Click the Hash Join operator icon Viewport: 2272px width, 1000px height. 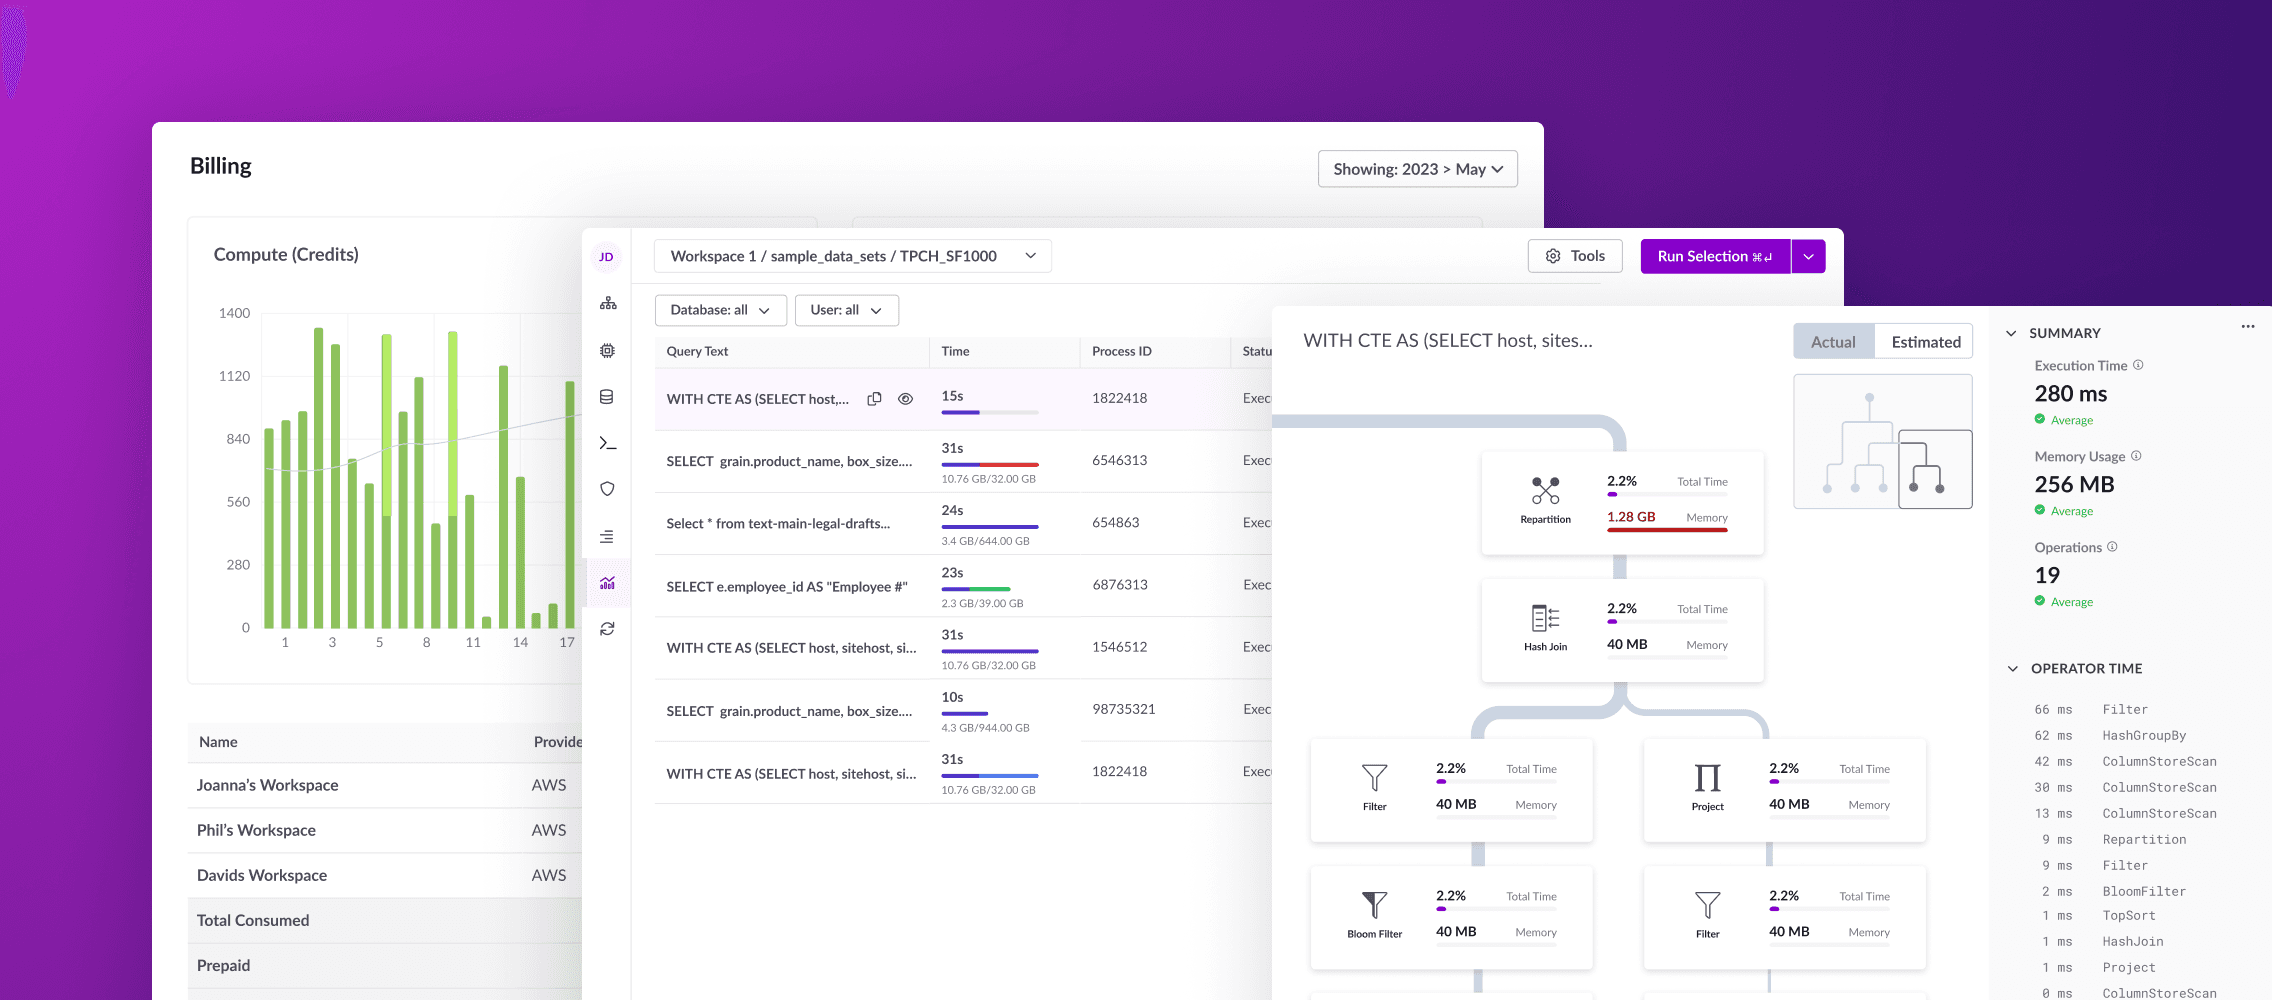(x=1545, y=618)
